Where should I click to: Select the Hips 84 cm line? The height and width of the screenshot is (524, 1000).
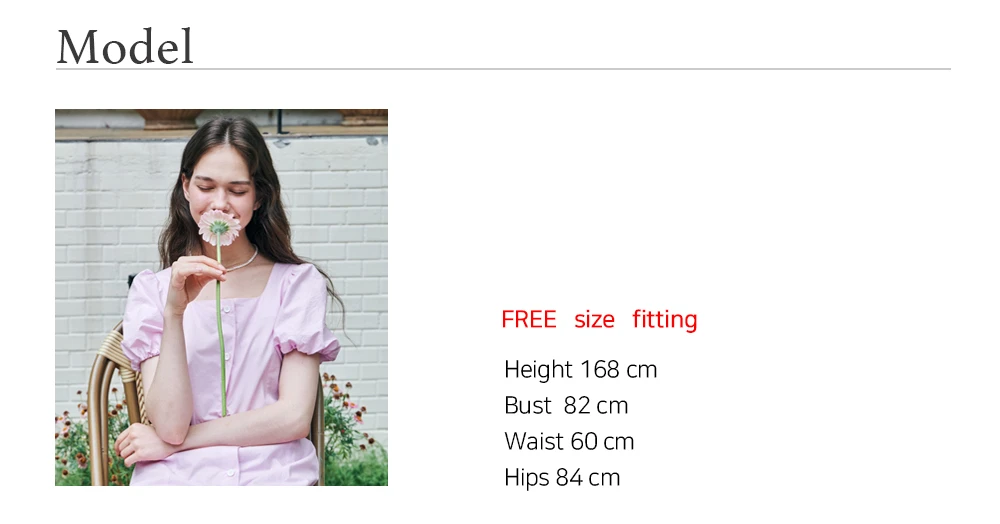(562, 477)
